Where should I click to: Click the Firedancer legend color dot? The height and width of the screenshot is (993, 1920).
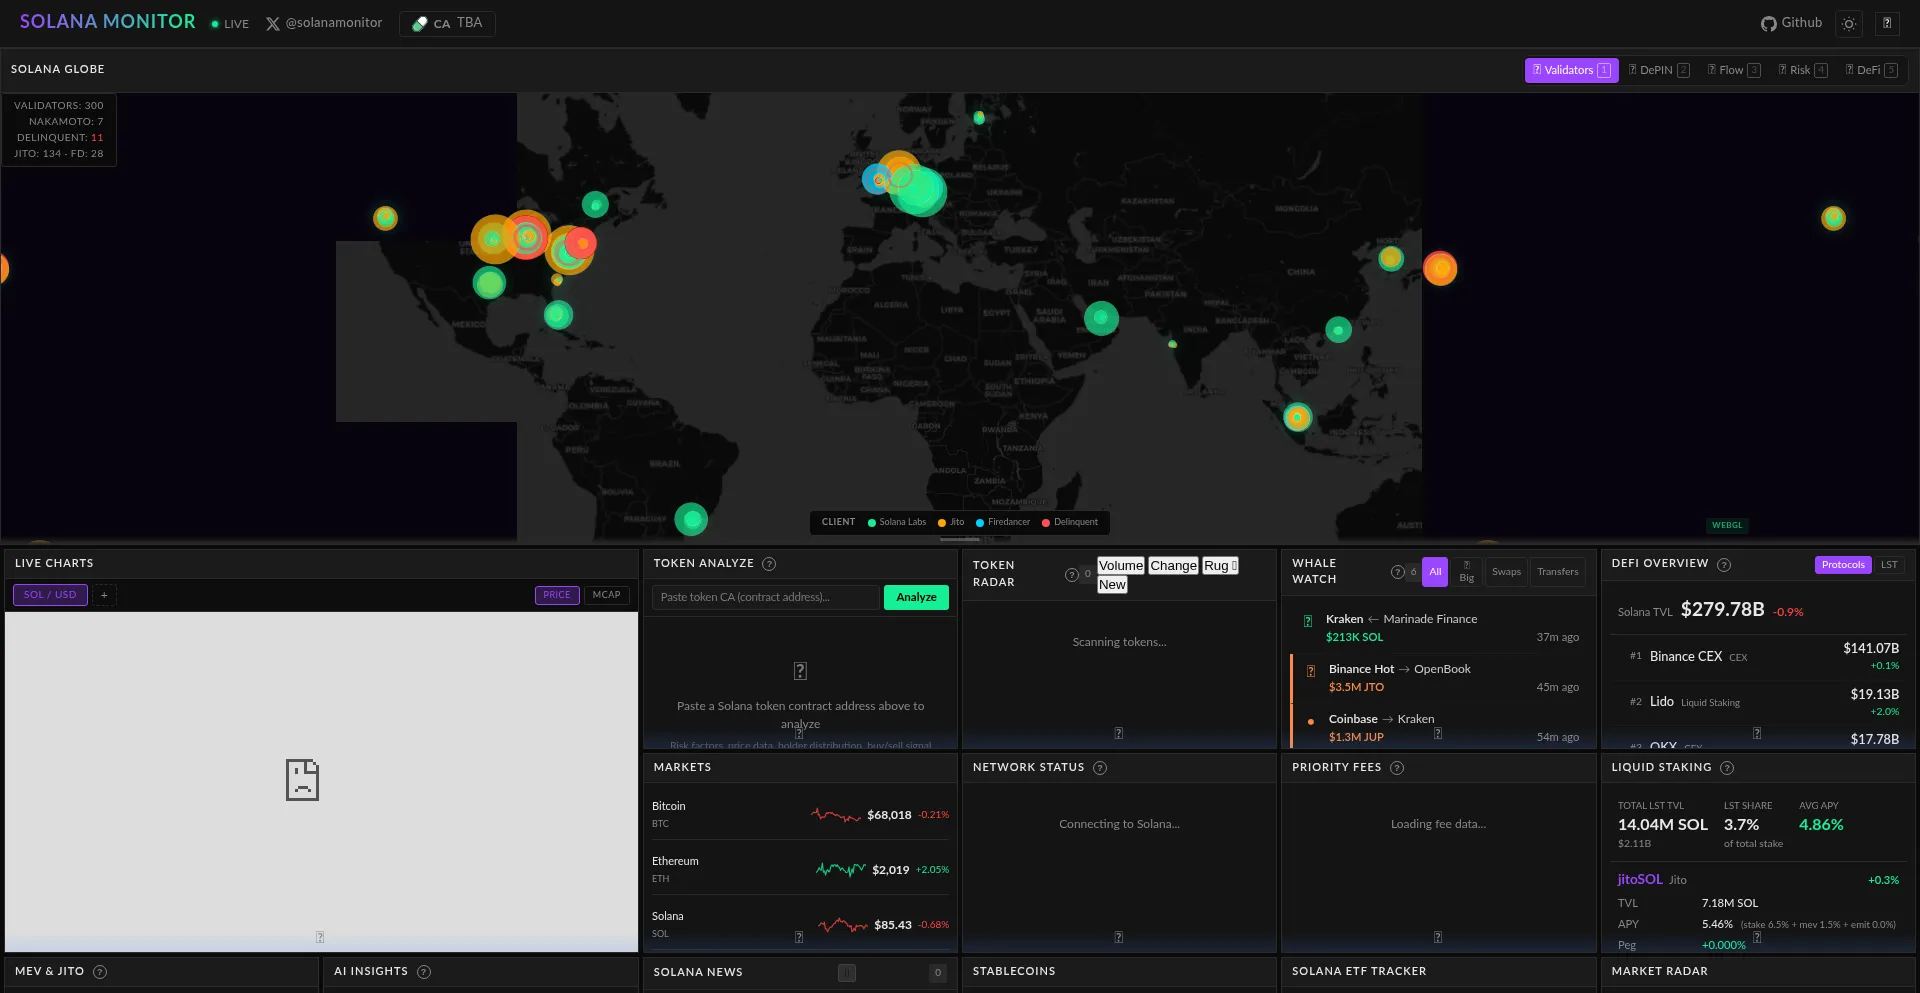click(x=980, y=523)
